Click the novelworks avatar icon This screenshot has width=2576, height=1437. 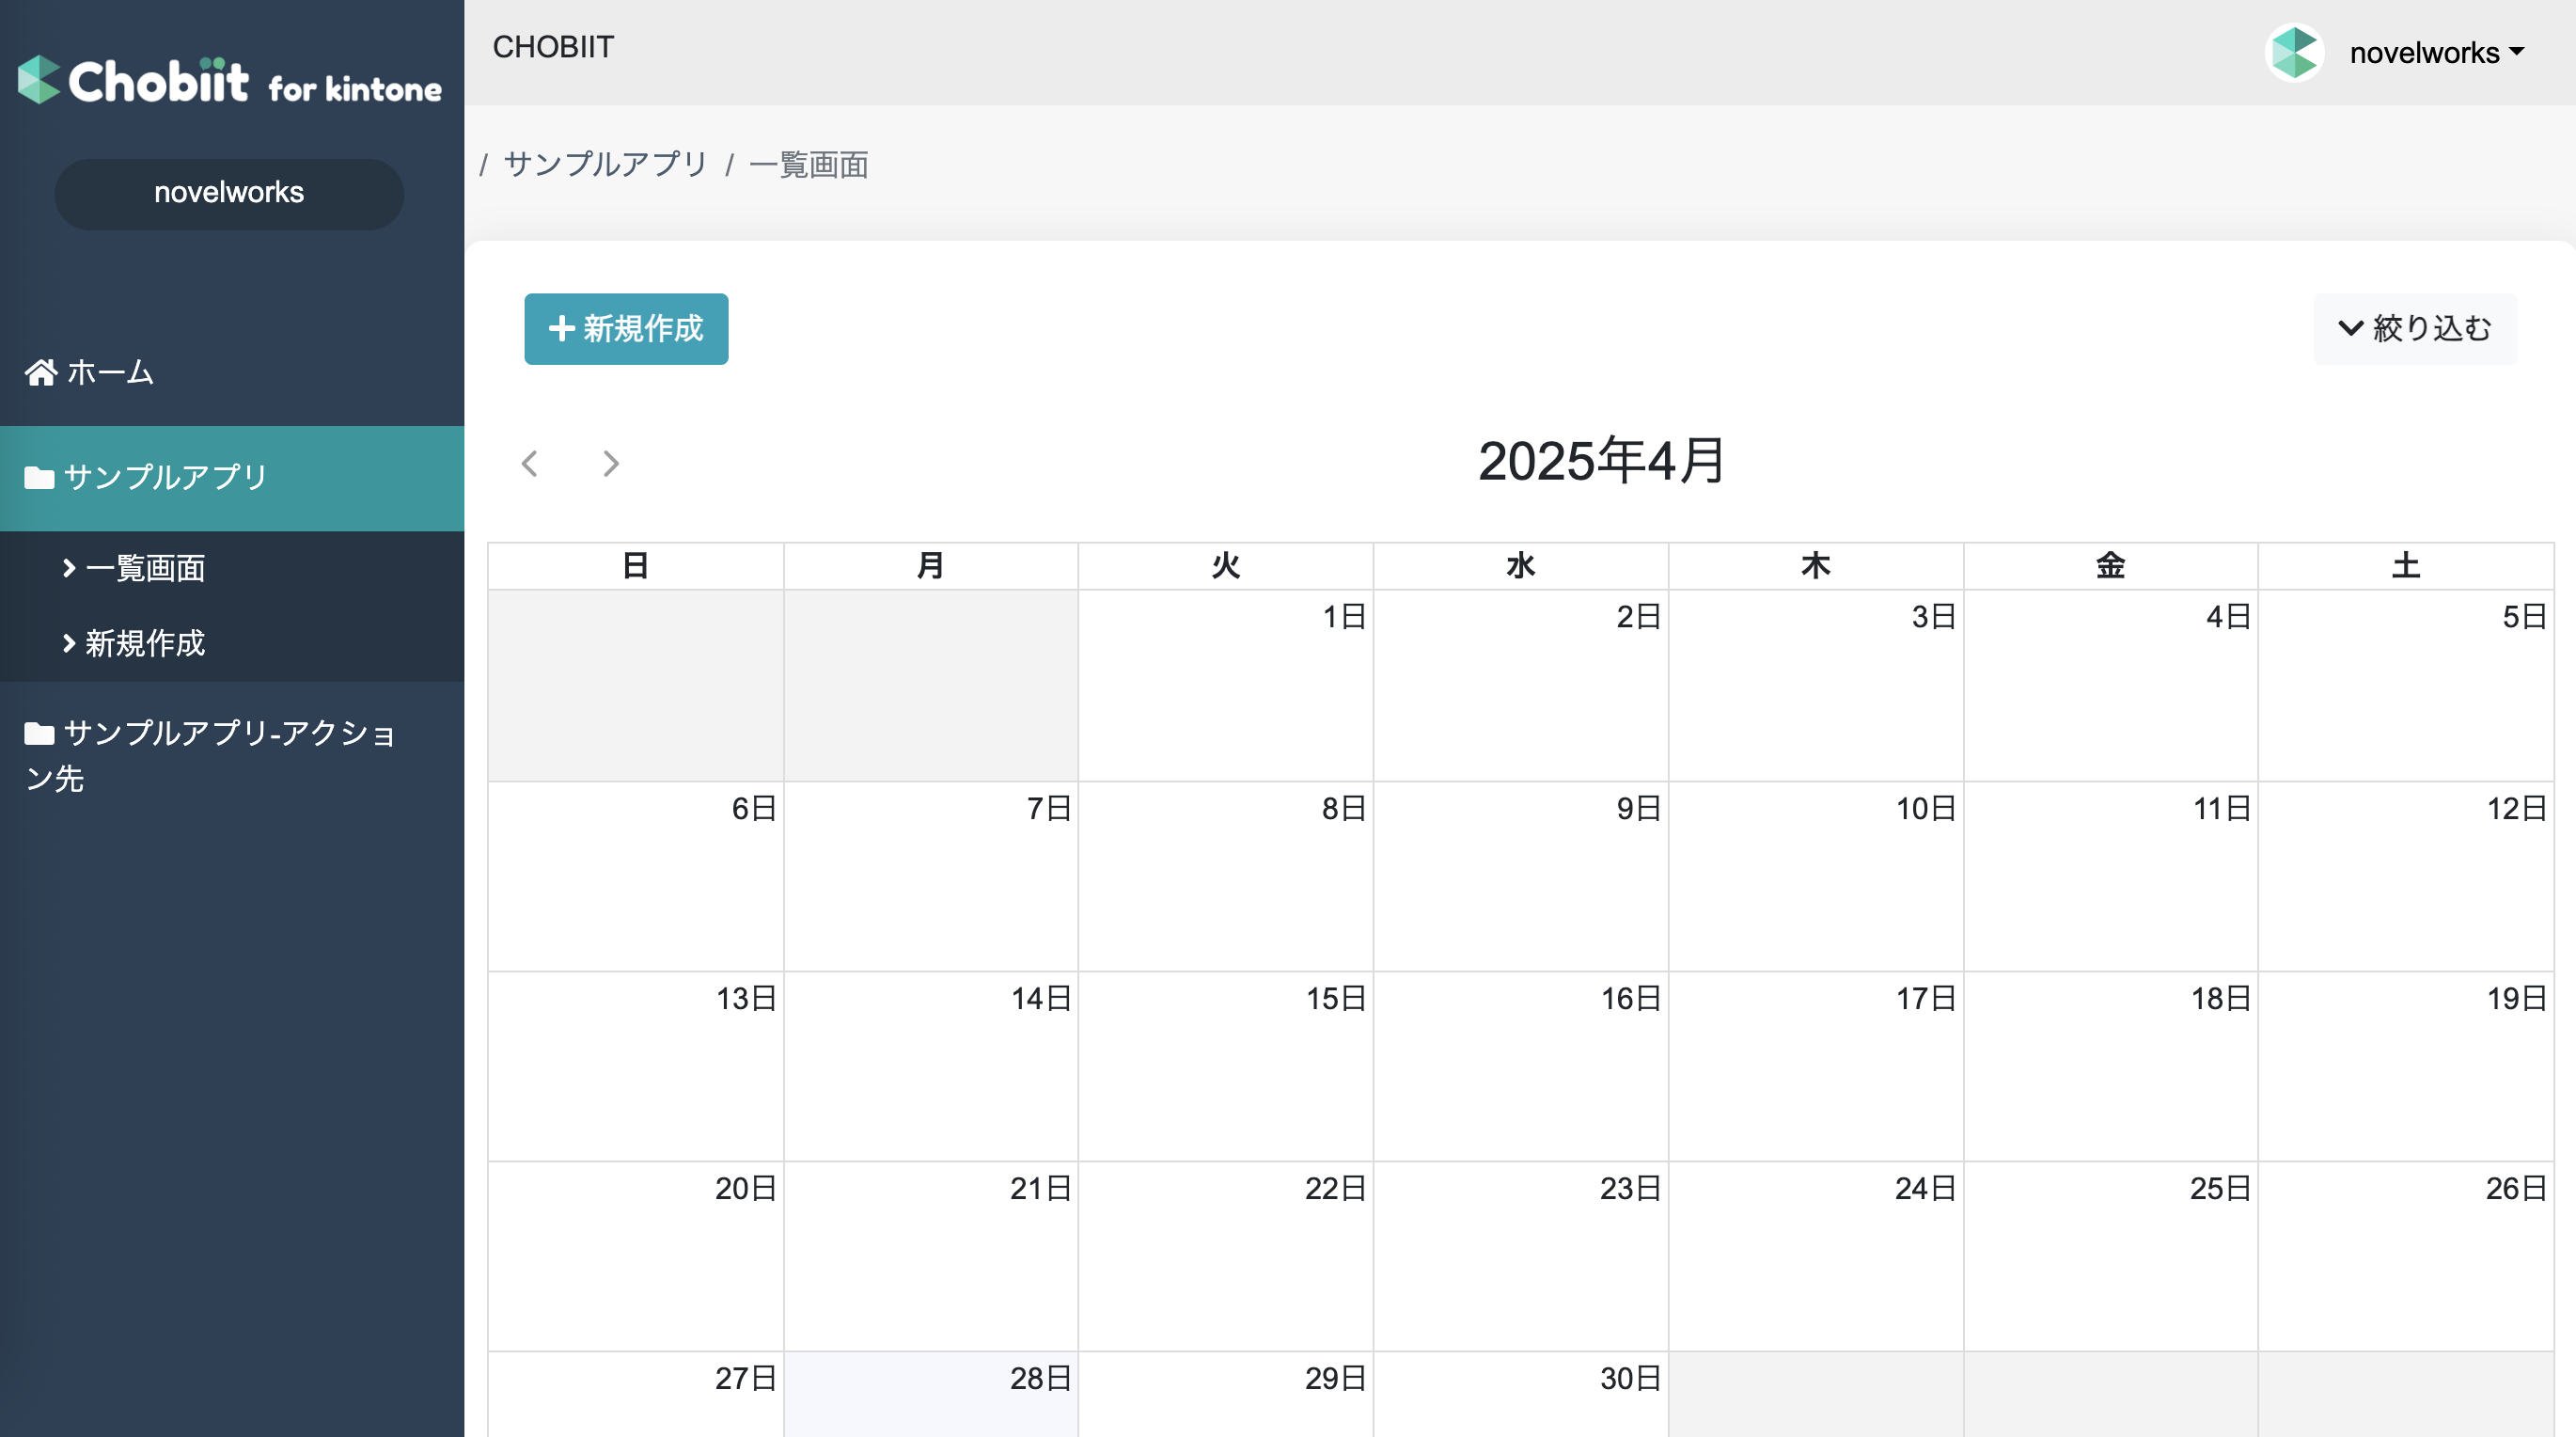[2294, 52]
